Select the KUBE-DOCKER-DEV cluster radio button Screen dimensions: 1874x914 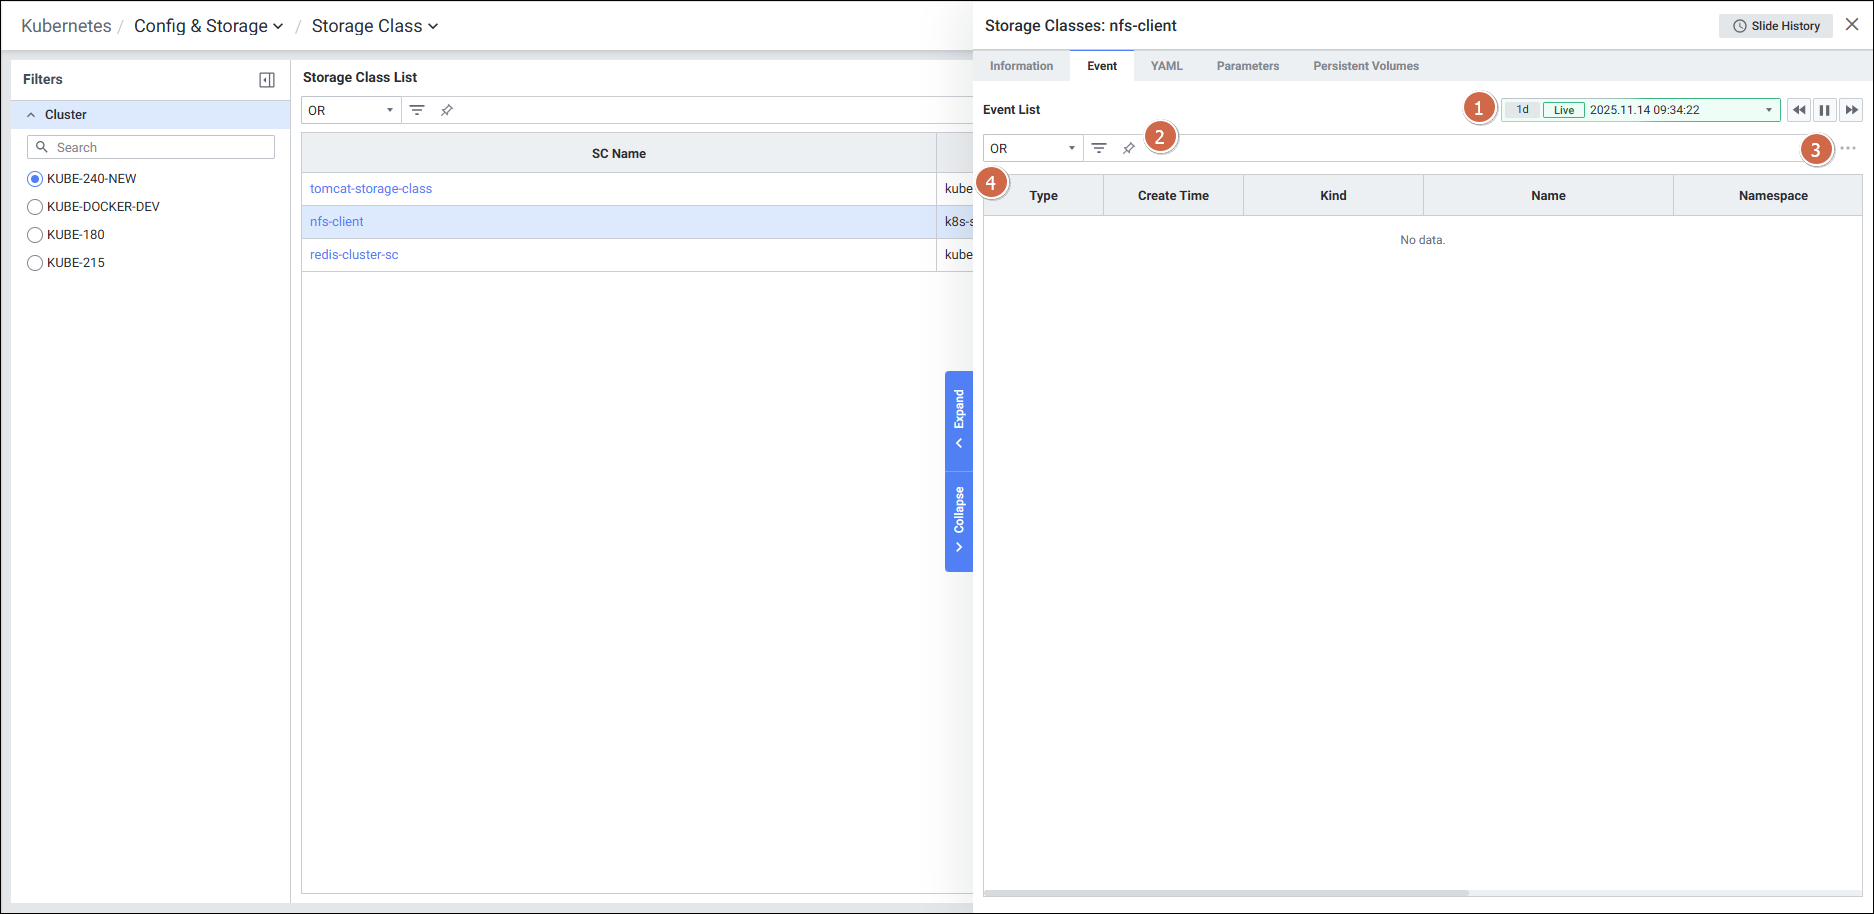[35, 207]
